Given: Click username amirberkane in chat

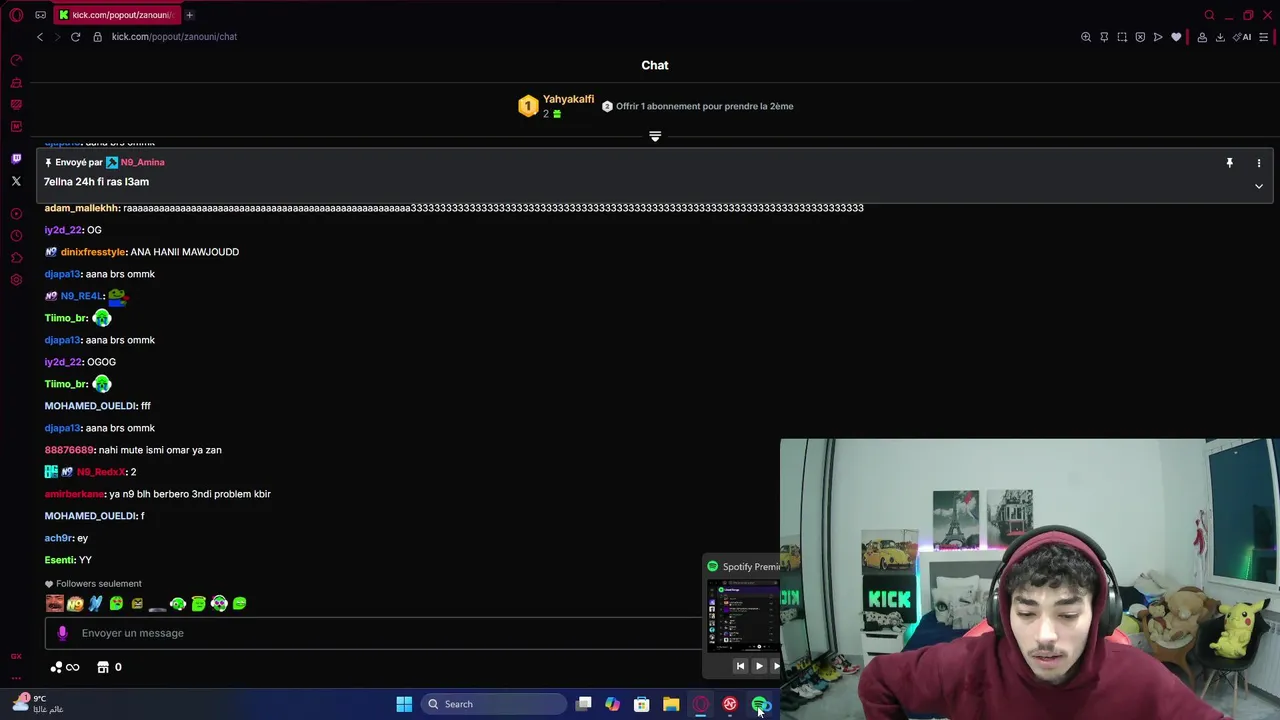Looking at the screenshot, I should click(x=74, y=494).
